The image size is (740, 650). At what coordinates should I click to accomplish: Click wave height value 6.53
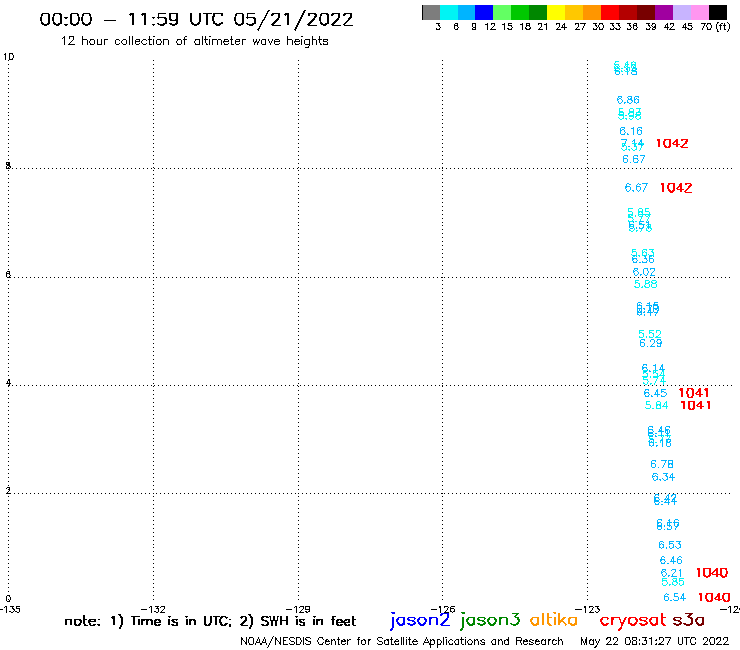[670, 545]
